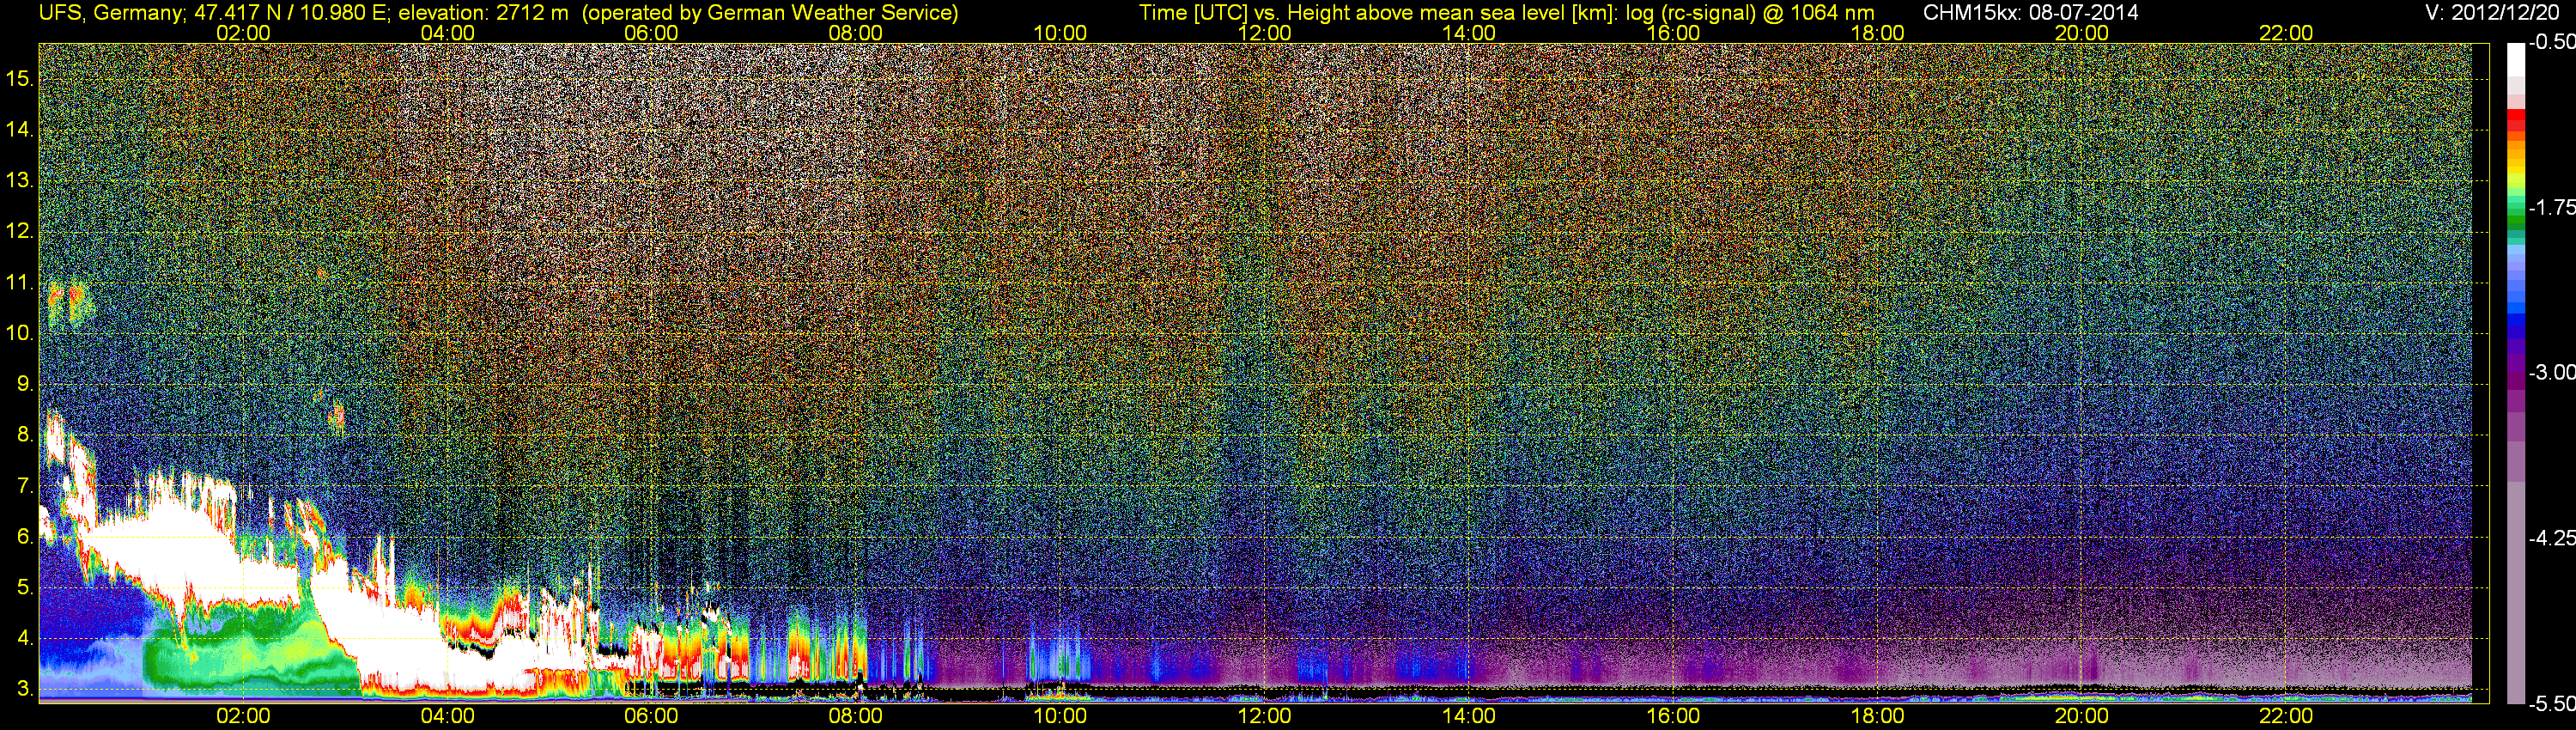Select the 12:00 label on the upper time axis

coord(1264,33)
